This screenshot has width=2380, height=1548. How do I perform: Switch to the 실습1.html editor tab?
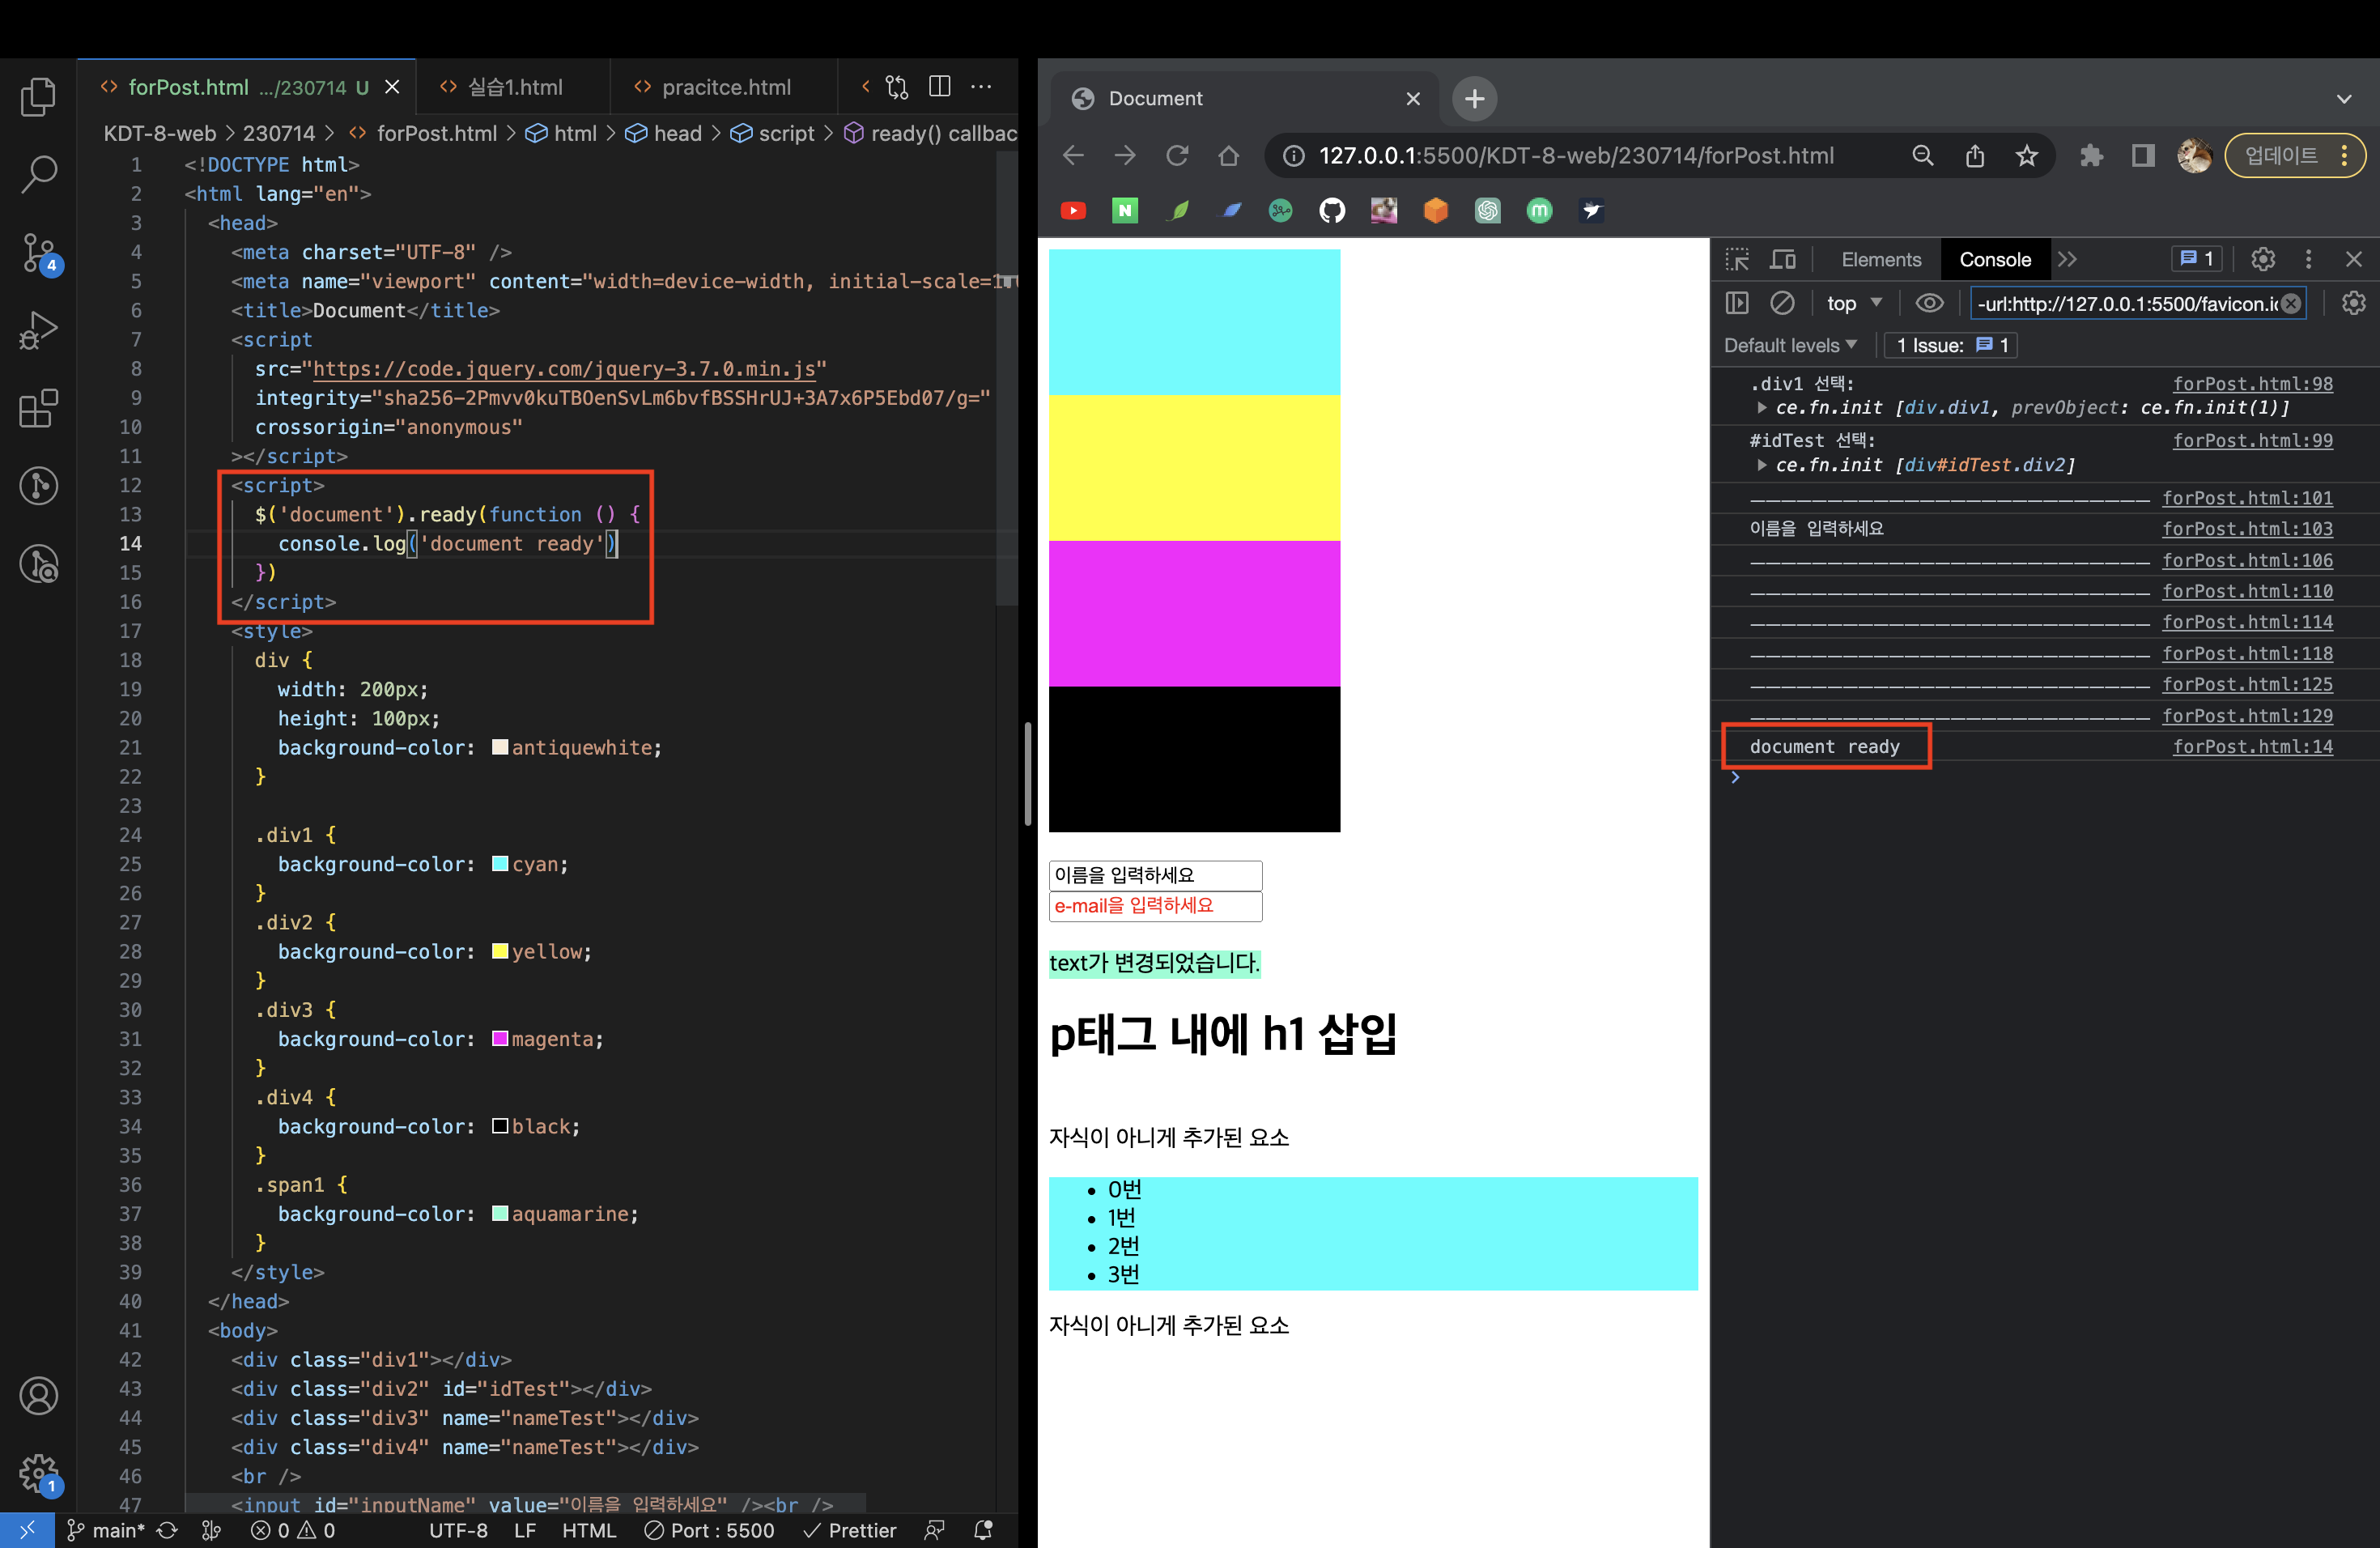click(514, 87)
